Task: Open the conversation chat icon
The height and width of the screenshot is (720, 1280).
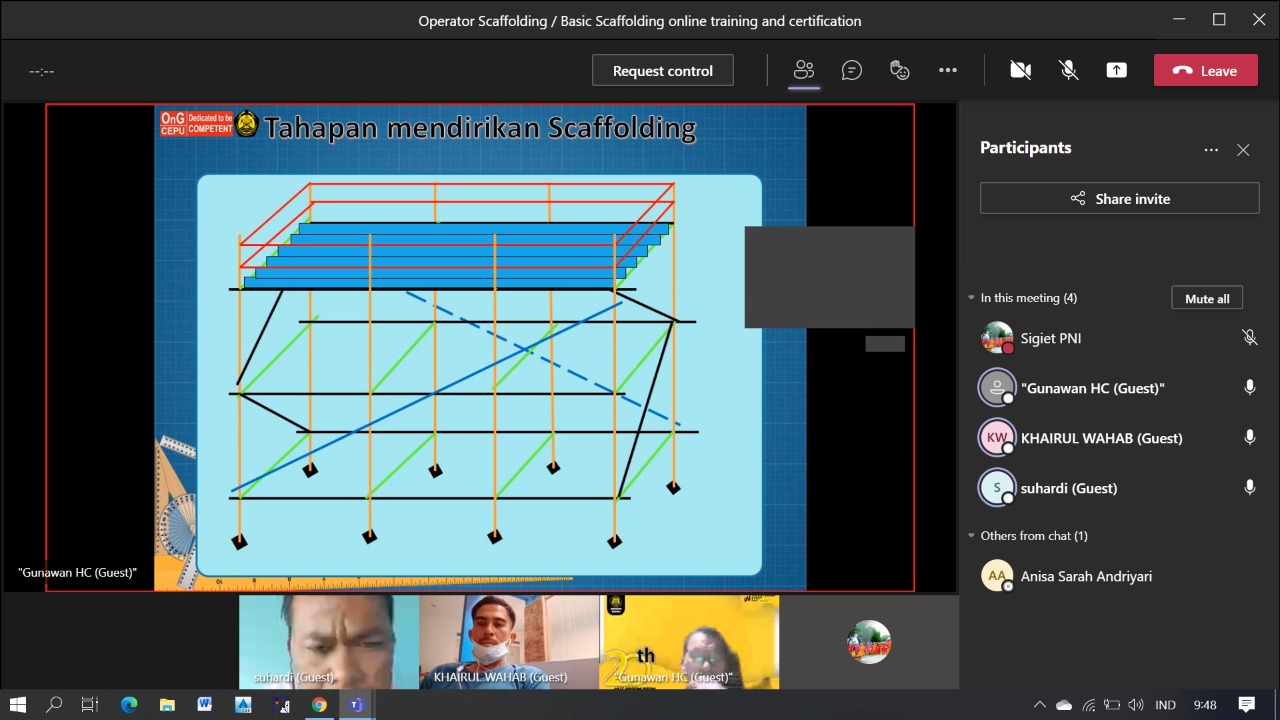Action: 852,70
